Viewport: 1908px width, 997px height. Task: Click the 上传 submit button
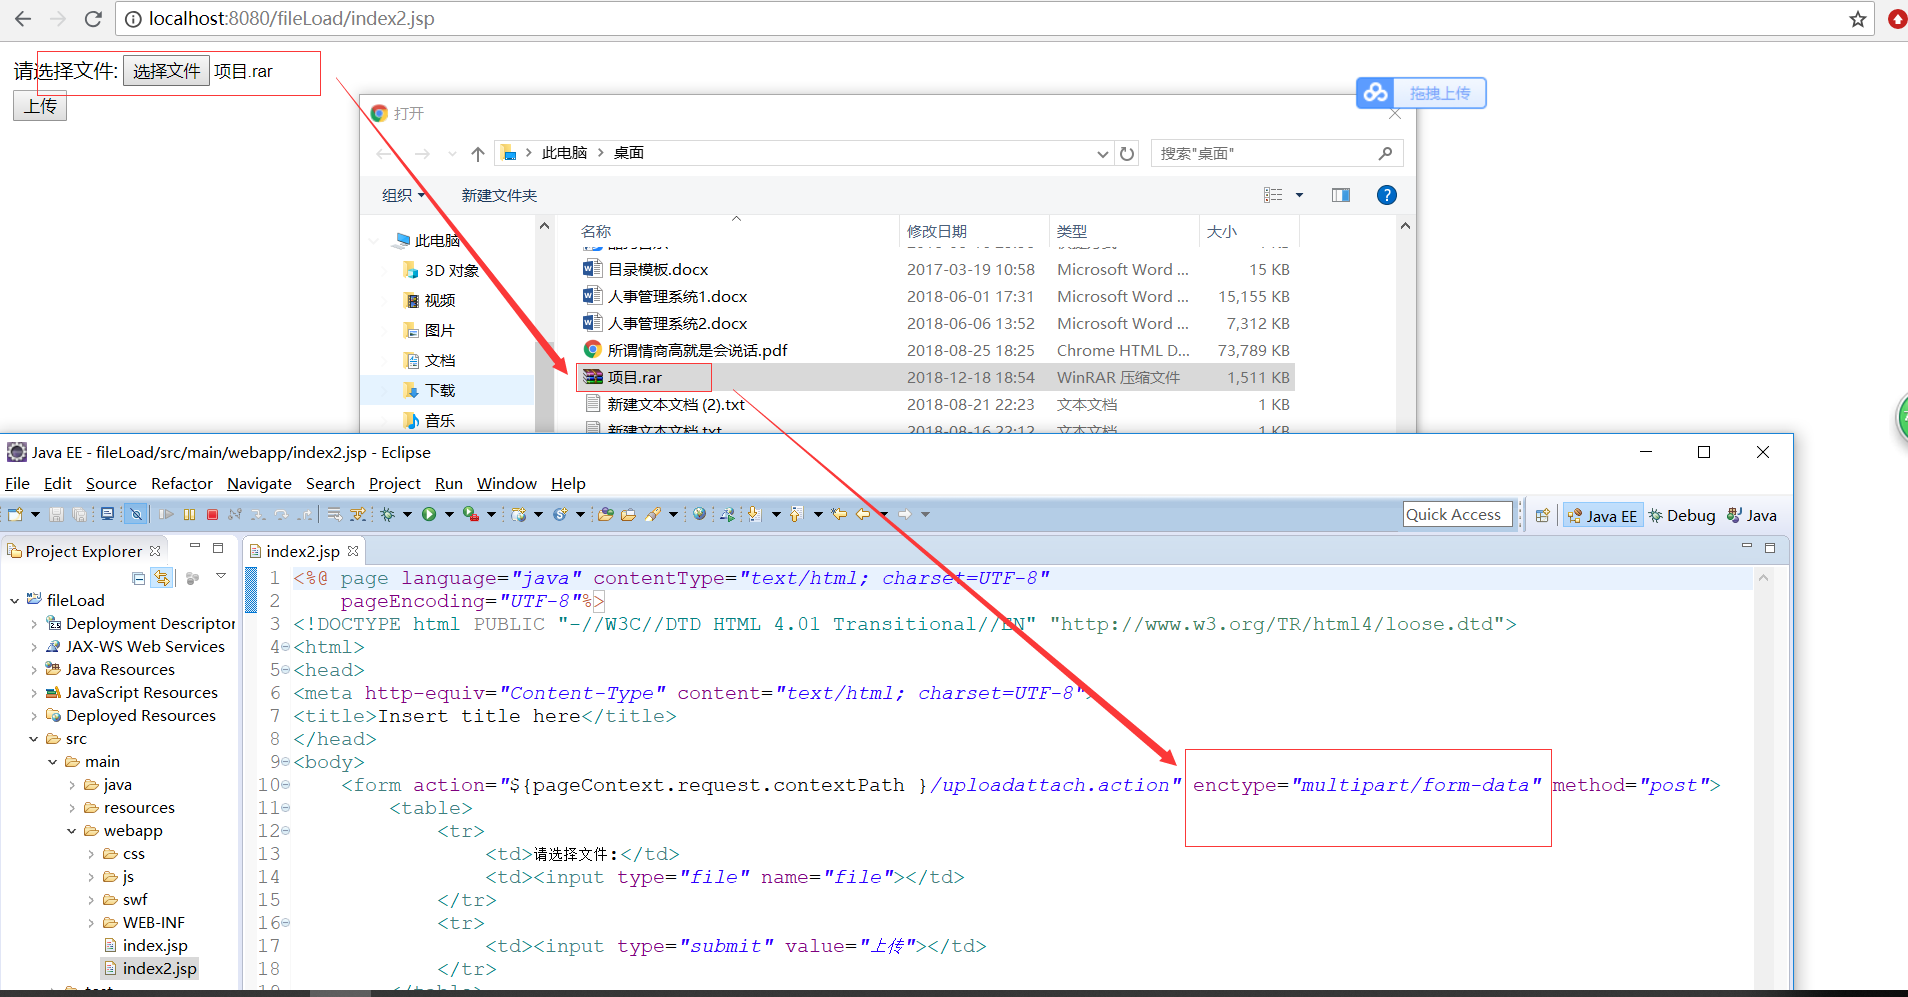click(x=40, y=106)
